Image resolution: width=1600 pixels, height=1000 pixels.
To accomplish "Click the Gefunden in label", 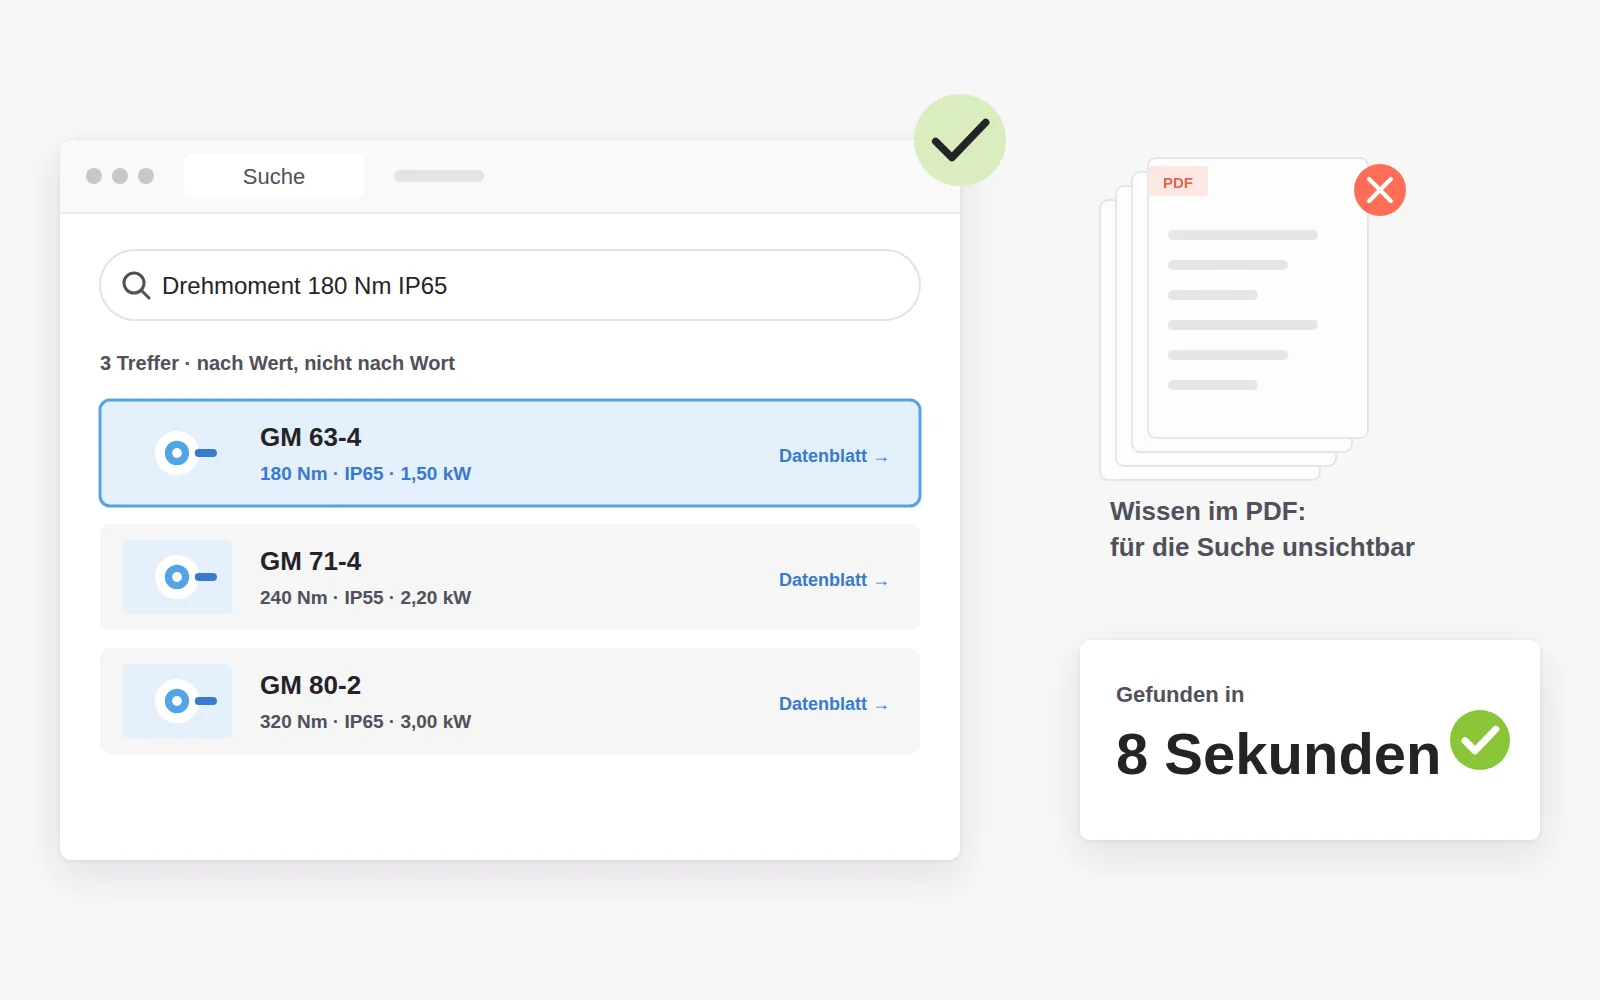I will [x=1180, y=695].
